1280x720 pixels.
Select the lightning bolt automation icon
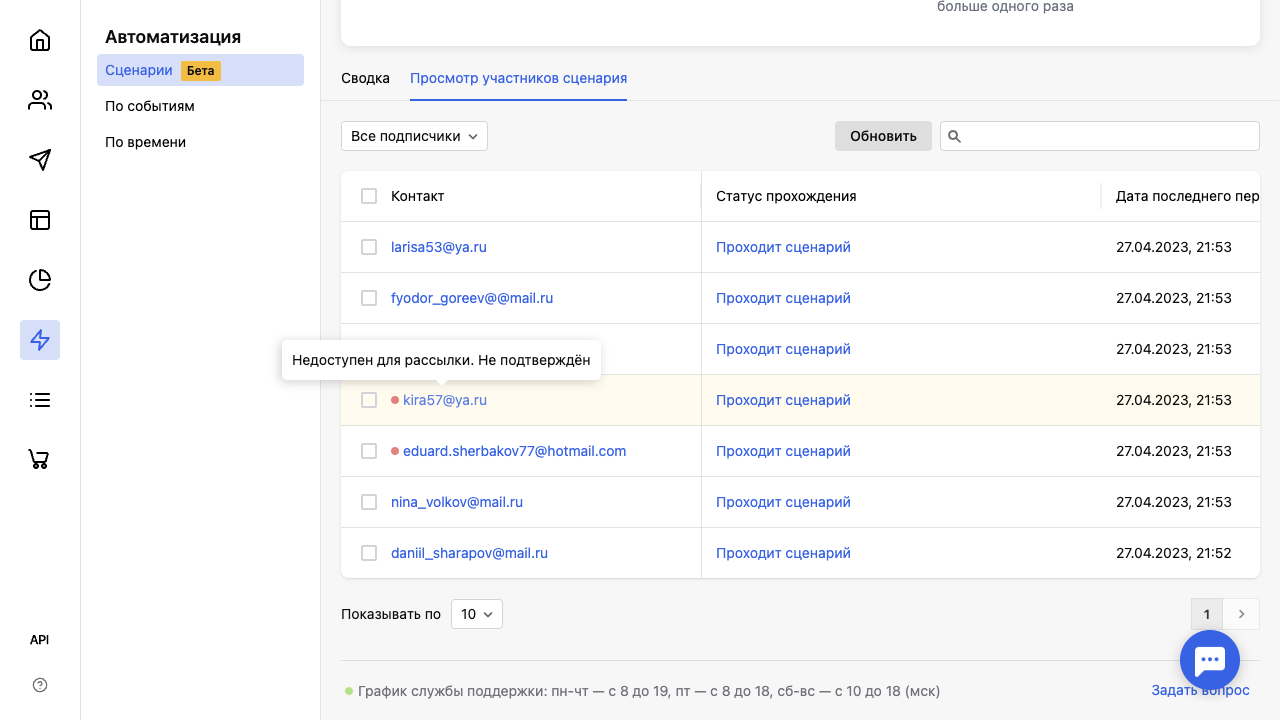coord(40,340)
